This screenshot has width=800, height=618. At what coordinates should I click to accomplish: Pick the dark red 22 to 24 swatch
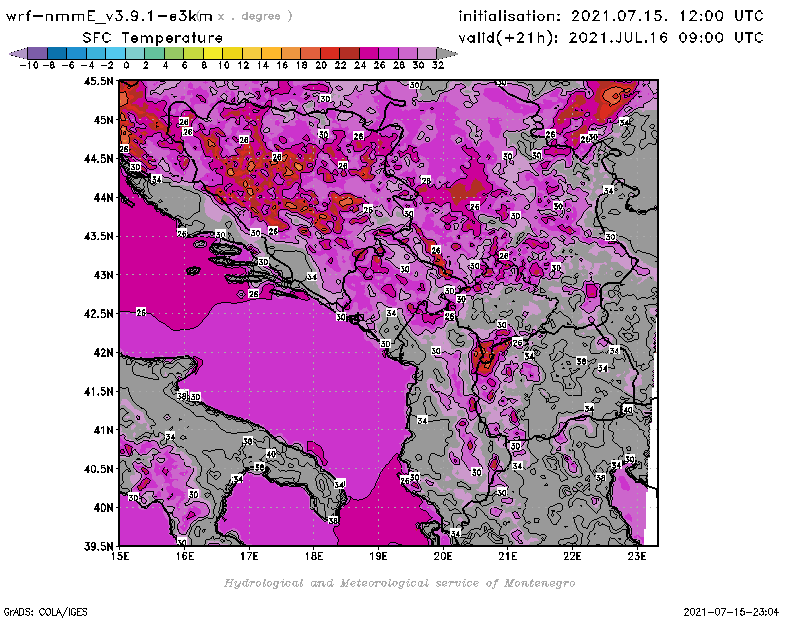[349, 53]
